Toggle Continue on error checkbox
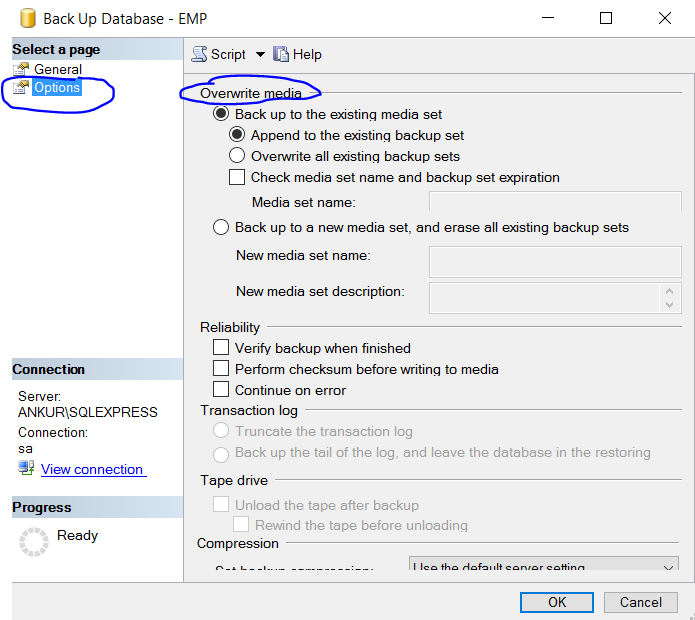Viewport: 695px width, 620px height. (x=222, y=390)
